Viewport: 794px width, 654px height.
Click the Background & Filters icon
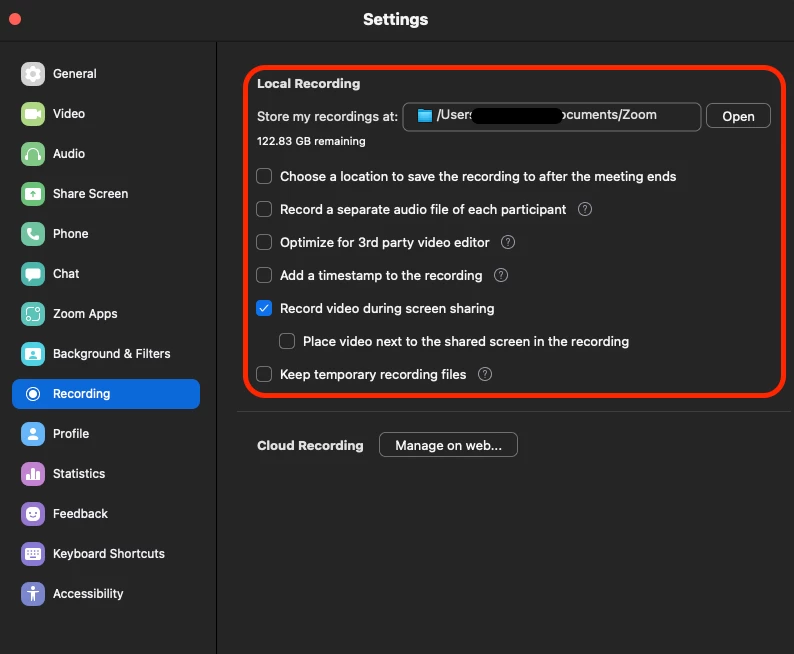coord(33,354)
